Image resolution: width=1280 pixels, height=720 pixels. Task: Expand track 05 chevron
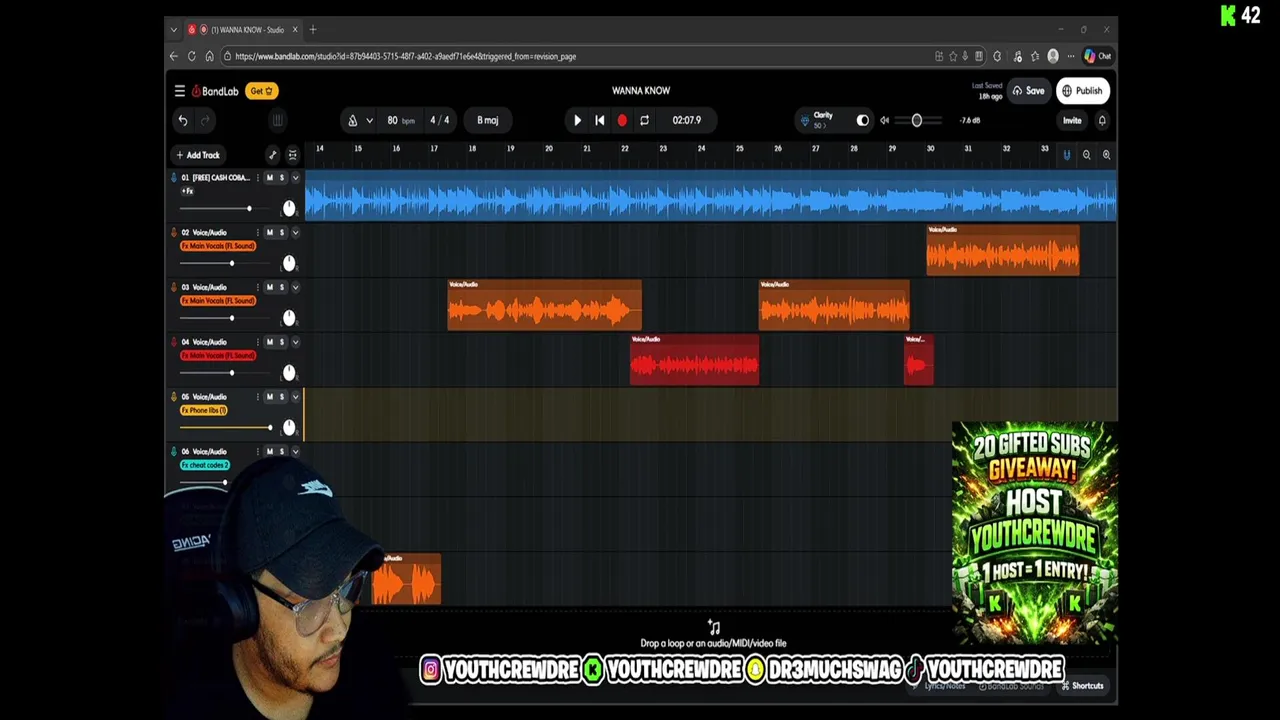coord(295,397)
